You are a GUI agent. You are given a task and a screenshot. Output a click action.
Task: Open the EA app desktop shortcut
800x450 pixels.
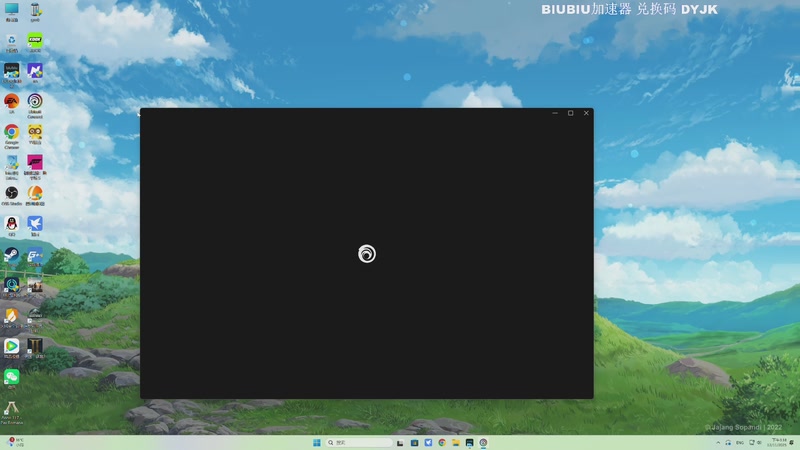(x=11, y=104)
